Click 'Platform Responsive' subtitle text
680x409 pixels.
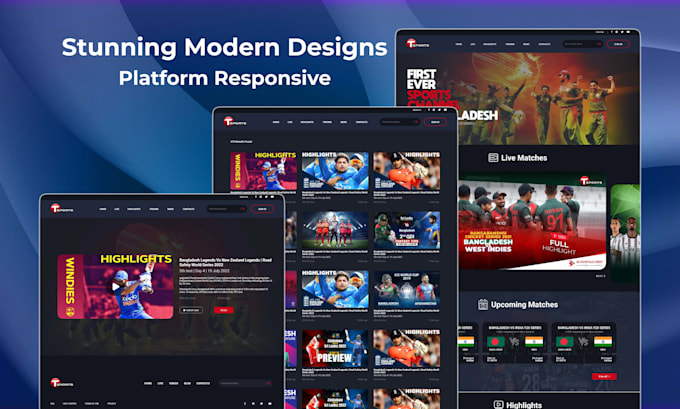pyautogui.click(x=225, y=78)
